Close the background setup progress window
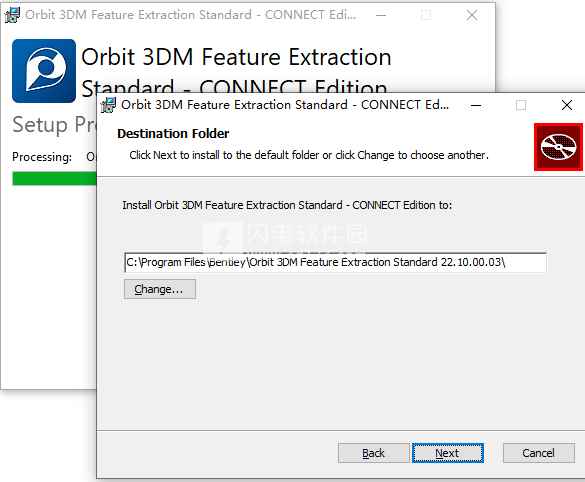The image size is (585, 482). pos(472,15)
